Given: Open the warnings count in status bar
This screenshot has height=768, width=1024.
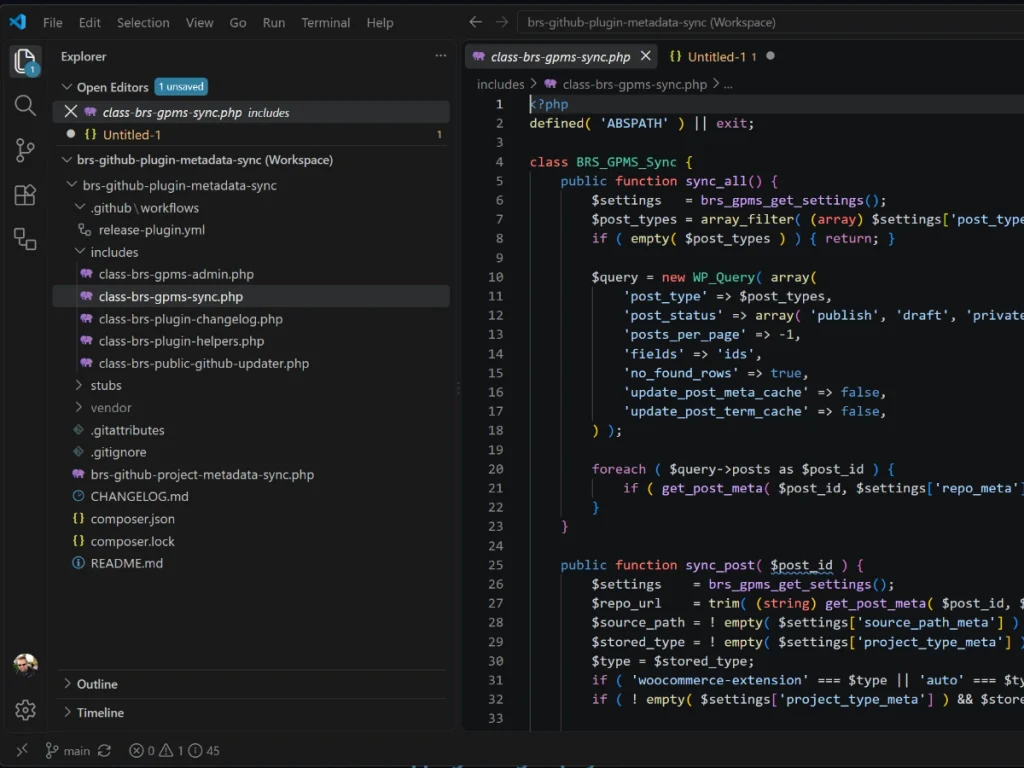Looking at the screenshot, I should coord(172,751).
